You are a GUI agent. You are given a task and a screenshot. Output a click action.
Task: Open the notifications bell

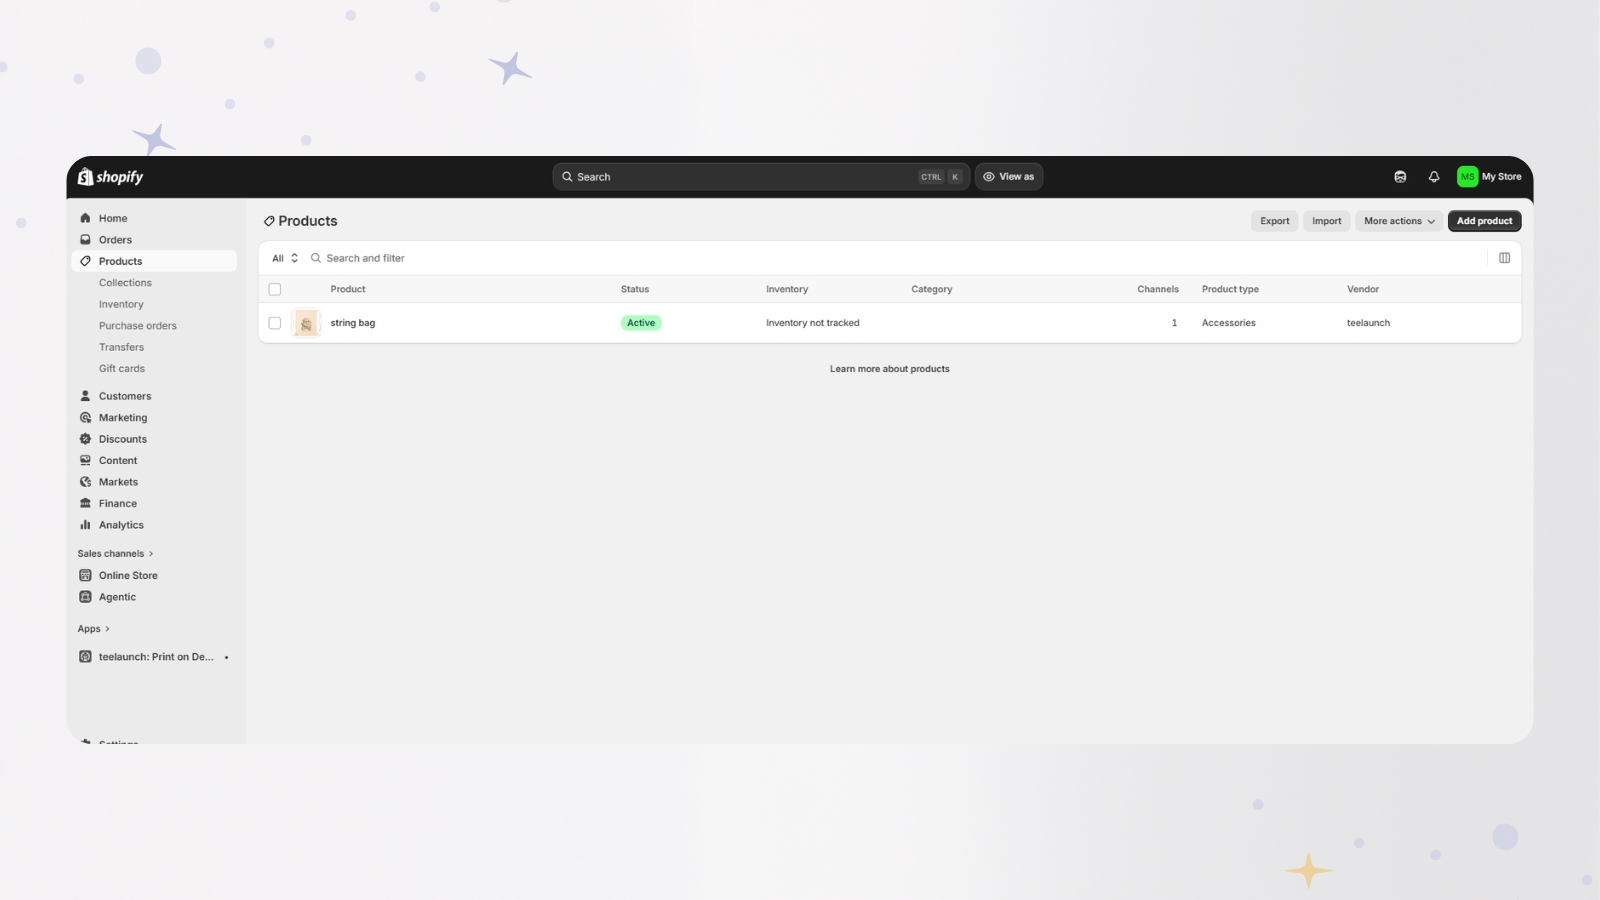[x=1434, y=177]
